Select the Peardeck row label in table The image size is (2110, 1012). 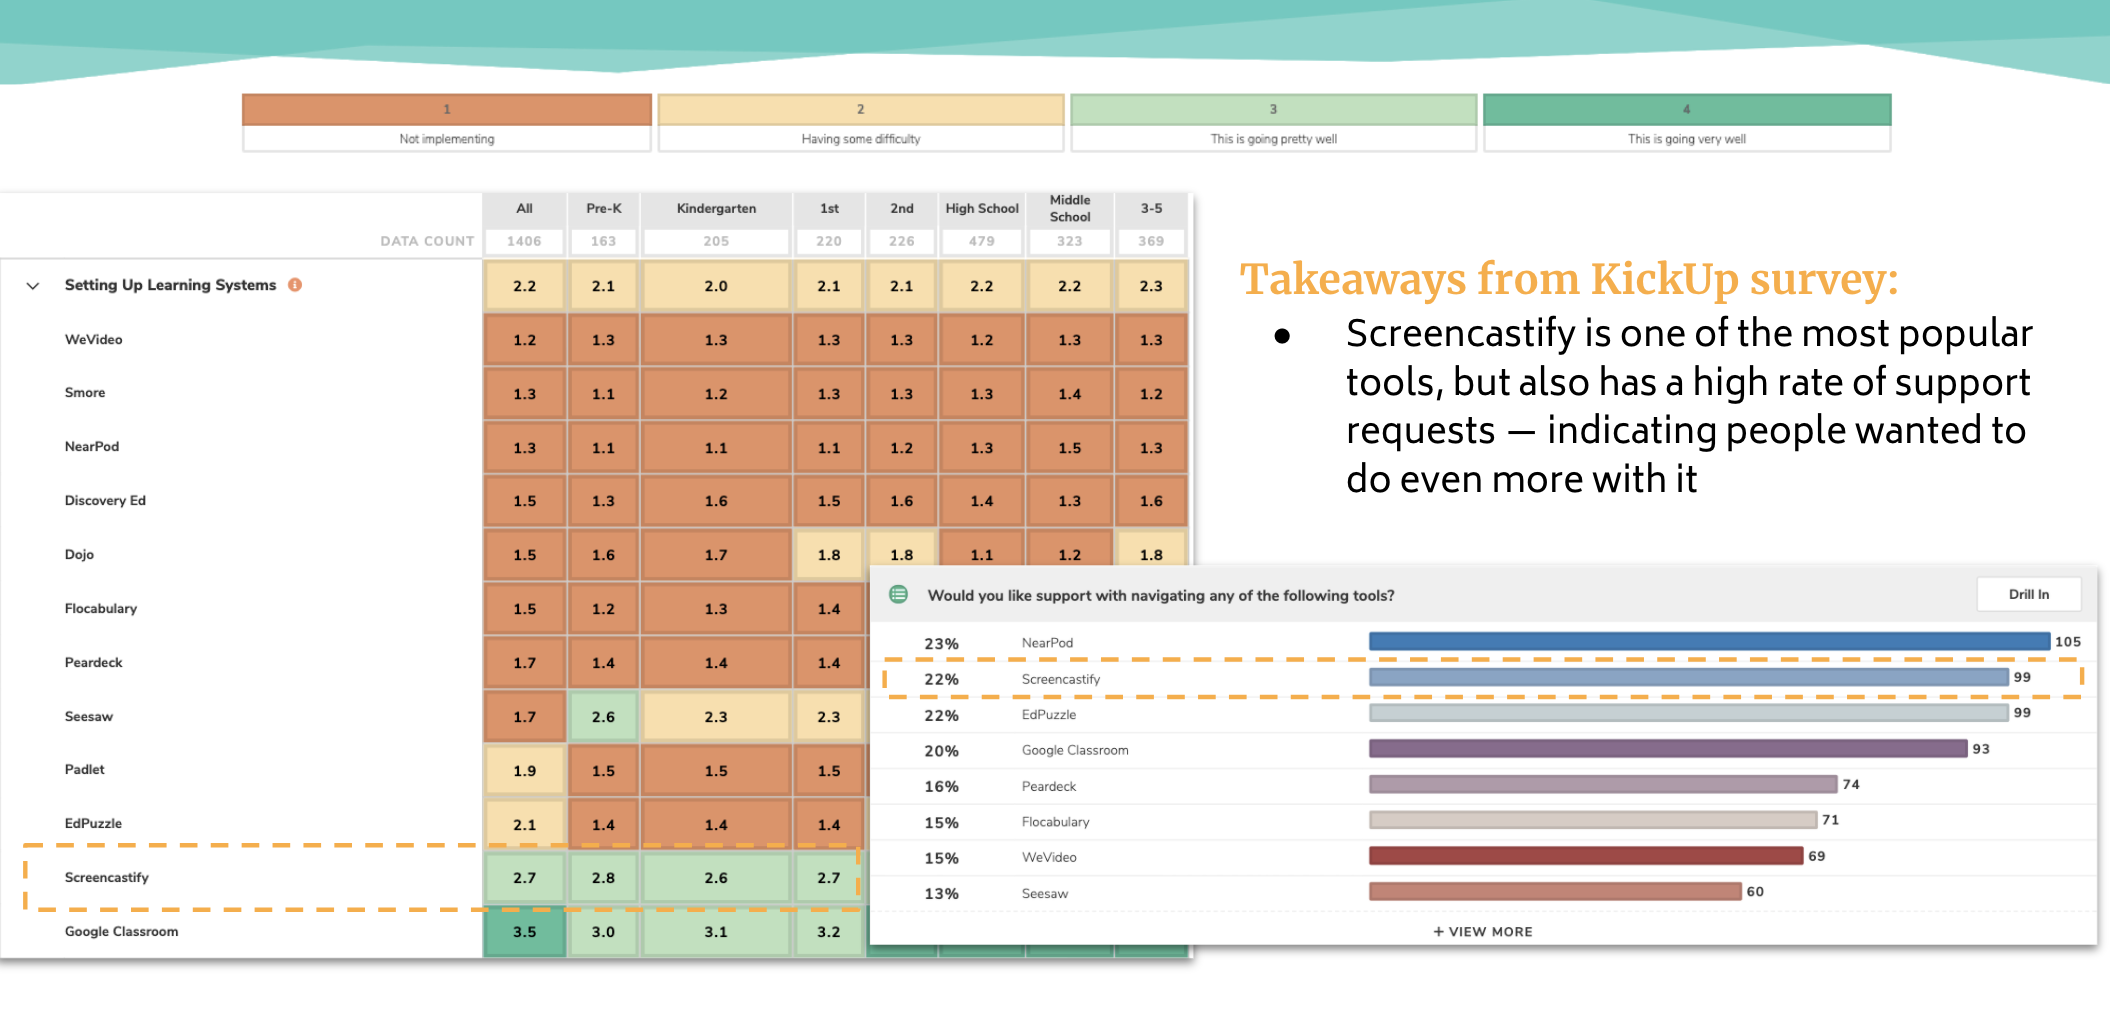point(94,663)
